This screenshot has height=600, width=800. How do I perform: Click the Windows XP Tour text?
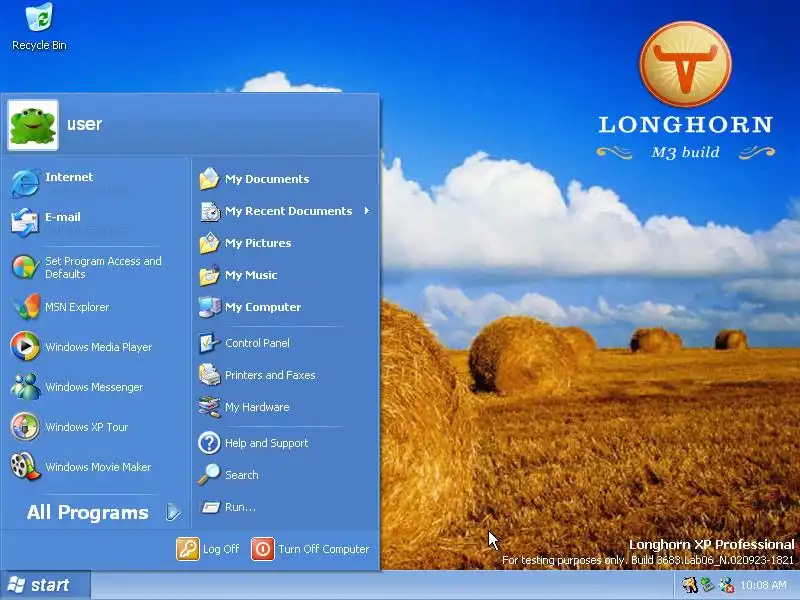click(87, 427)
